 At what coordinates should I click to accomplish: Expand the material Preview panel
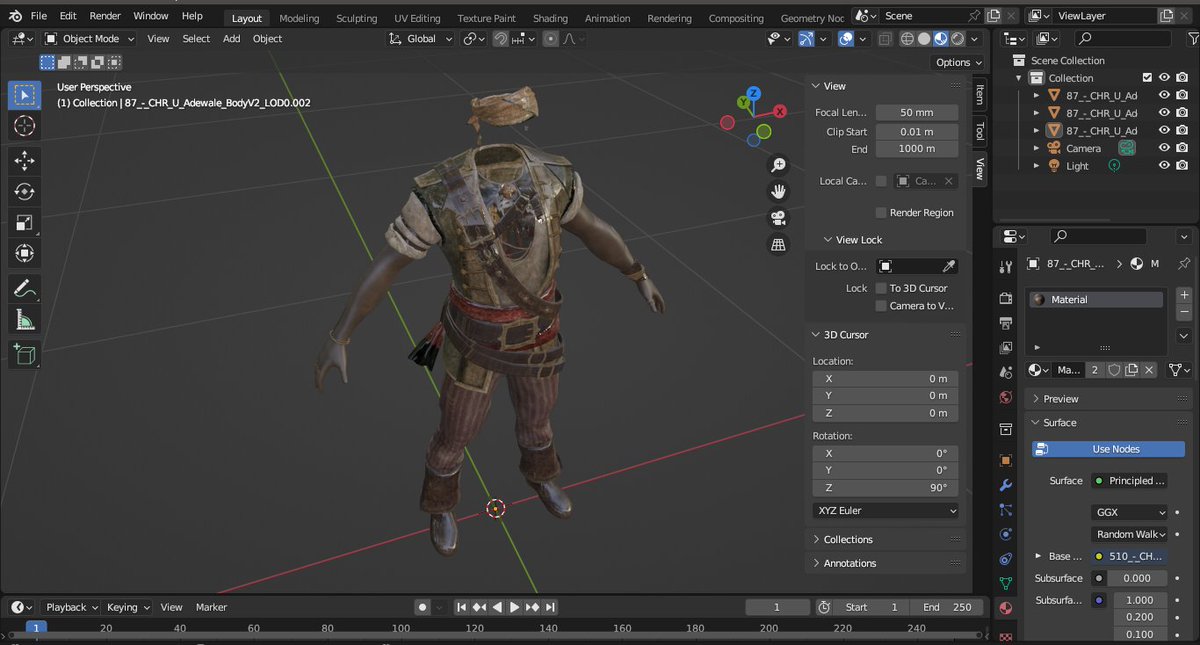point(1060,398)
